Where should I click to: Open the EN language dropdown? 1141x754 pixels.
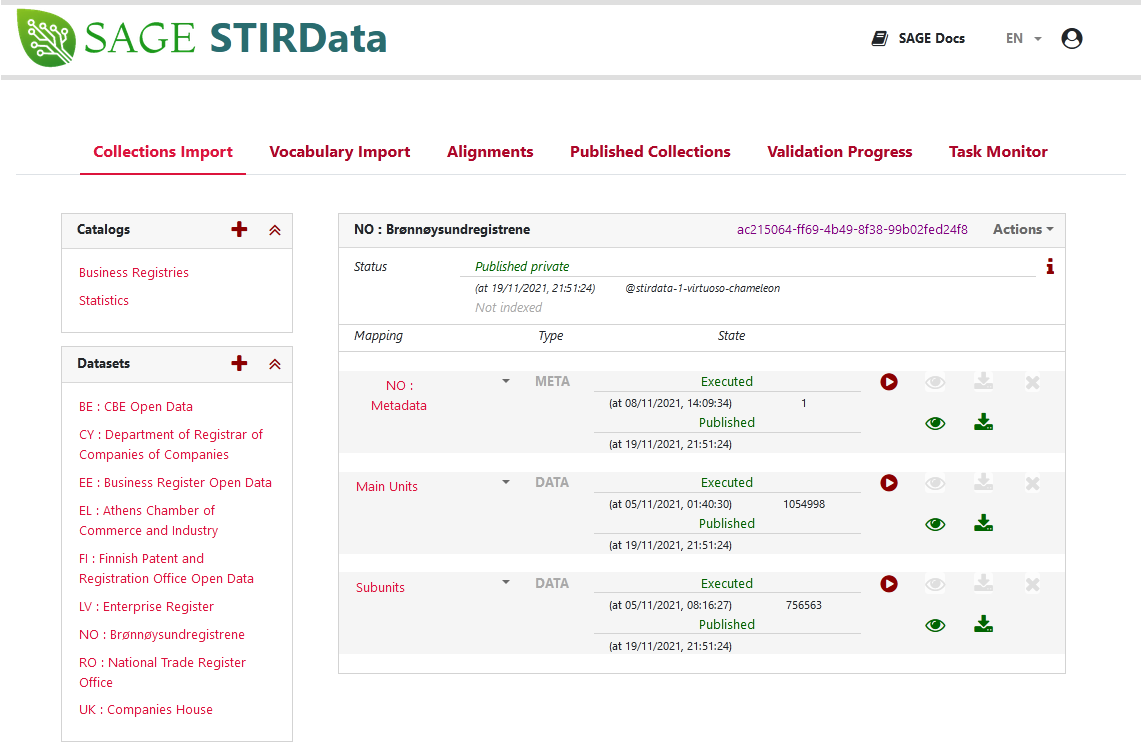coord(1023,39)
